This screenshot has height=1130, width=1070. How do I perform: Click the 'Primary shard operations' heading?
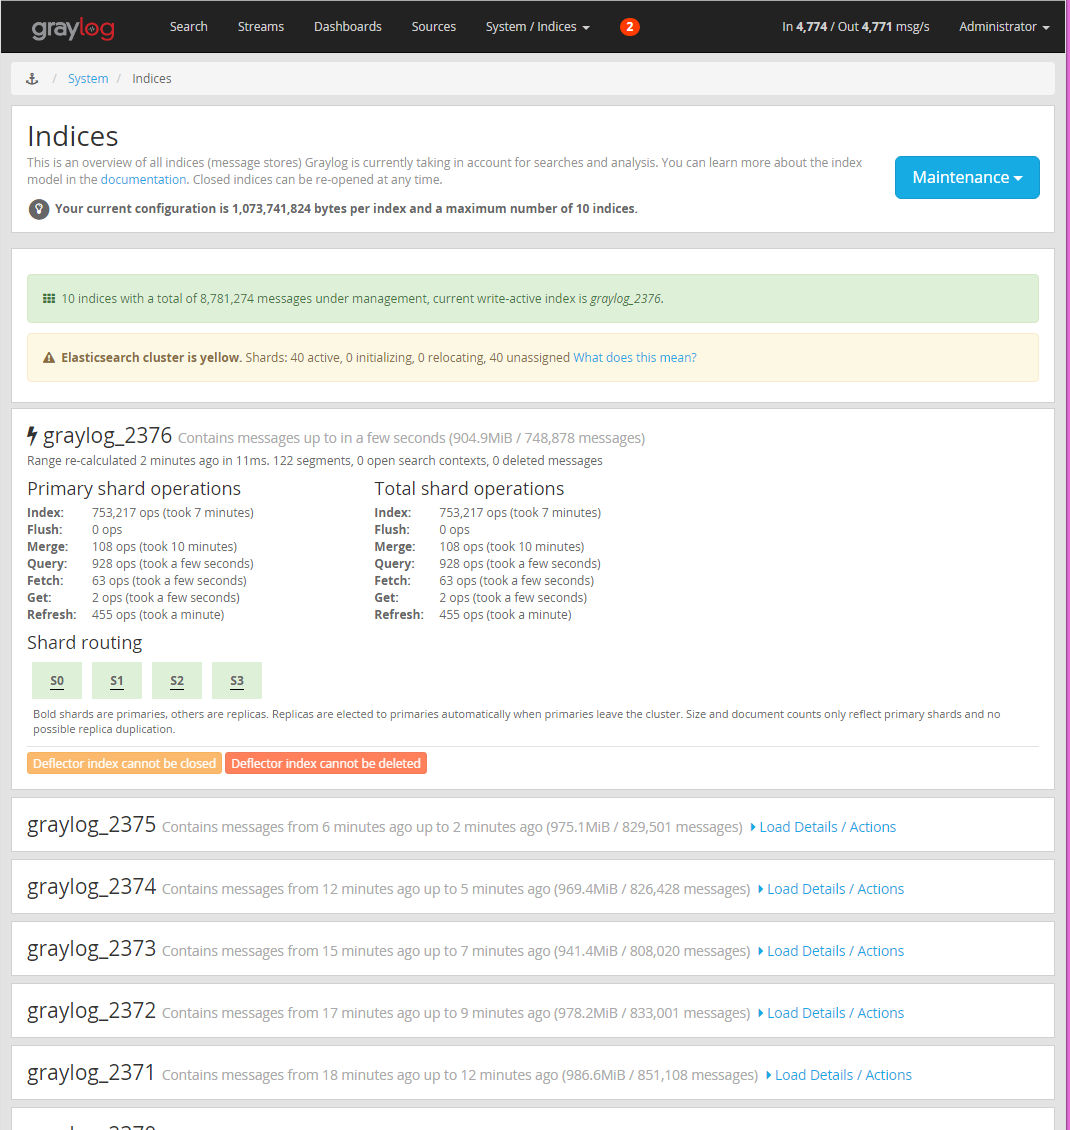click(134, 489)
